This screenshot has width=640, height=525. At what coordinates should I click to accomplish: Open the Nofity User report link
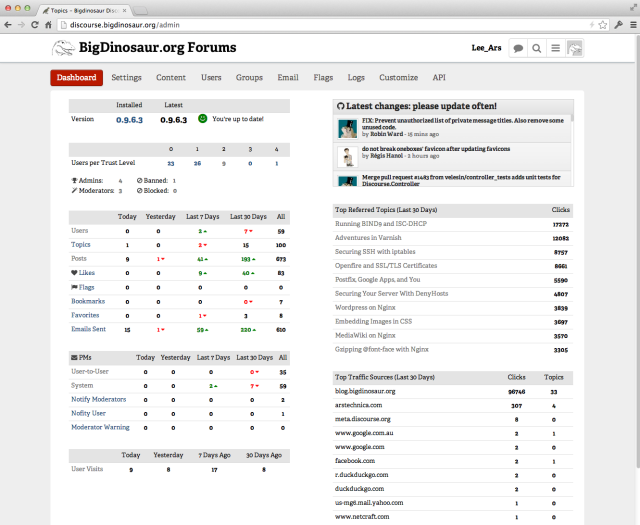point(89,413)
